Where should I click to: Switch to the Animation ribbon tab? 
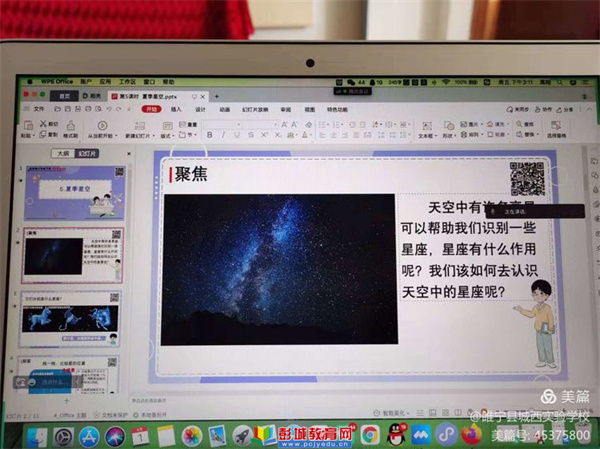225,109
